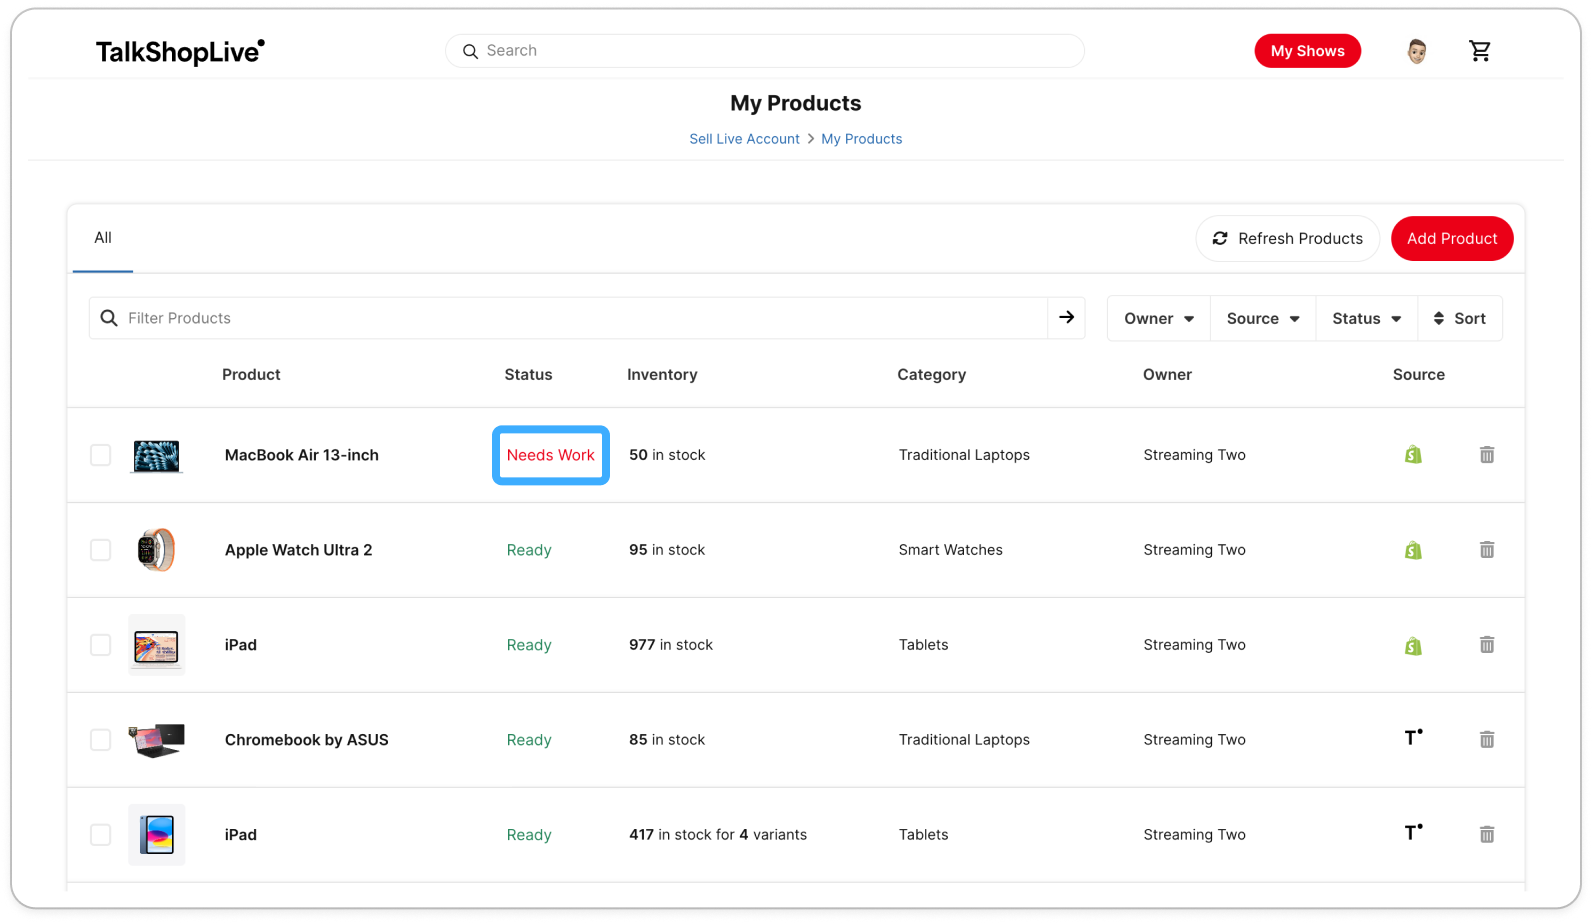
Task: Click the 95 in stock inventory cell
Action: point(667,550)
